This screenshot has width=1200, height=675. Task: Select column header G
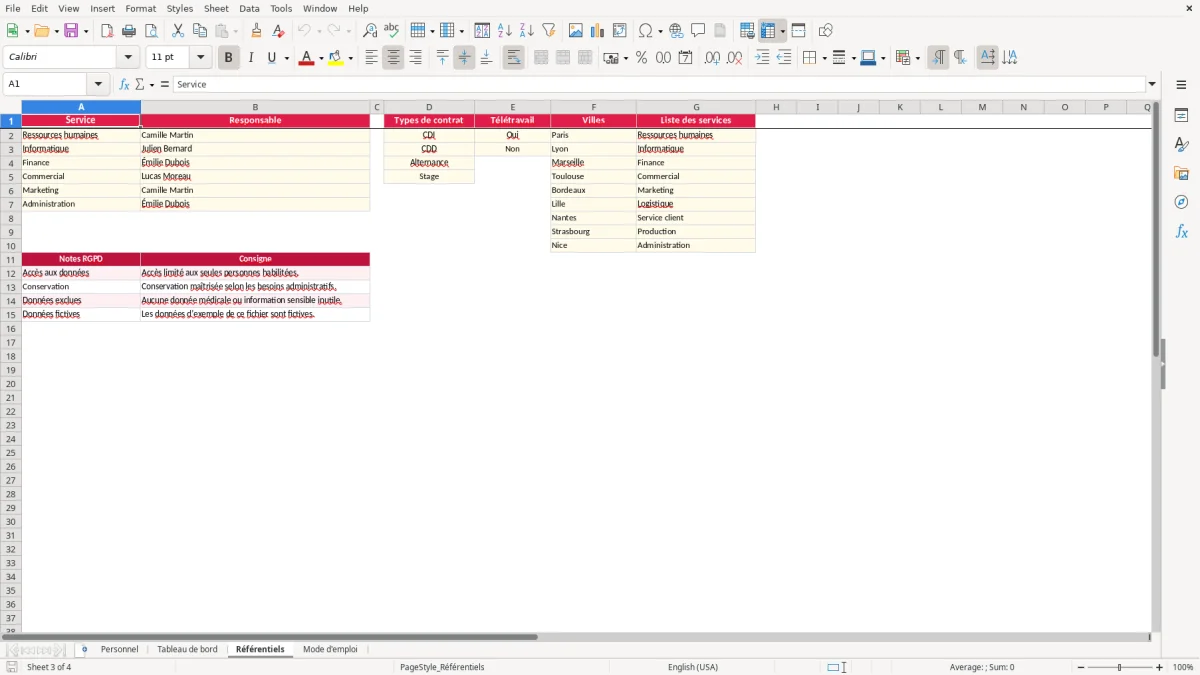[x=696, y=107]
